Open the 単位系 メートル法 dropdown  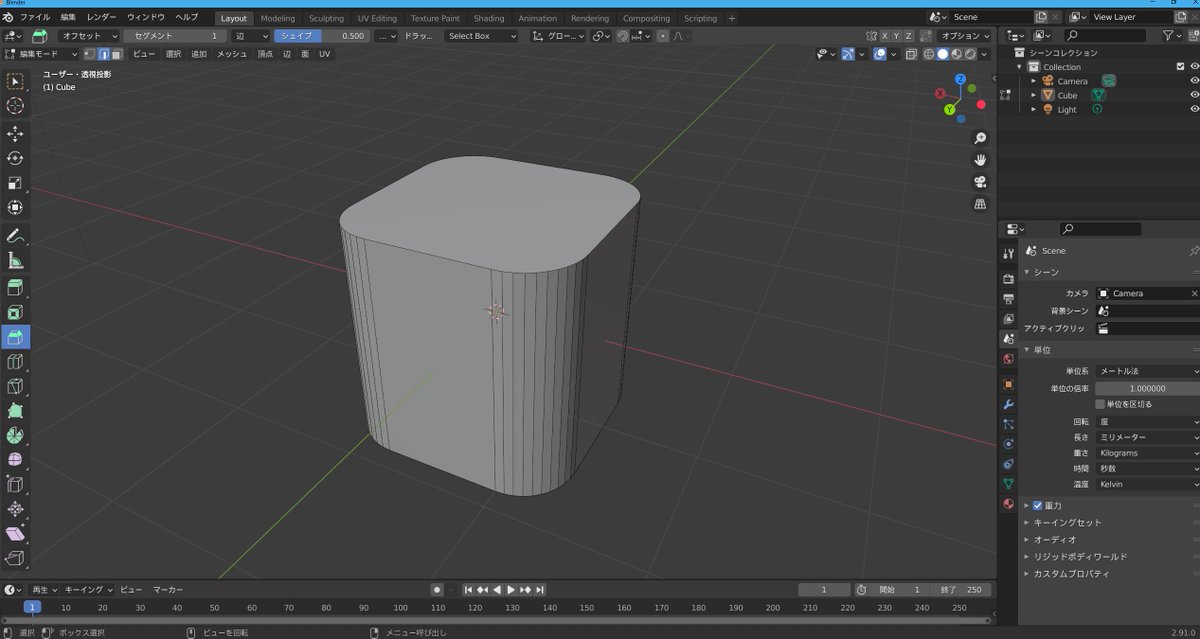click(1147, 371)
